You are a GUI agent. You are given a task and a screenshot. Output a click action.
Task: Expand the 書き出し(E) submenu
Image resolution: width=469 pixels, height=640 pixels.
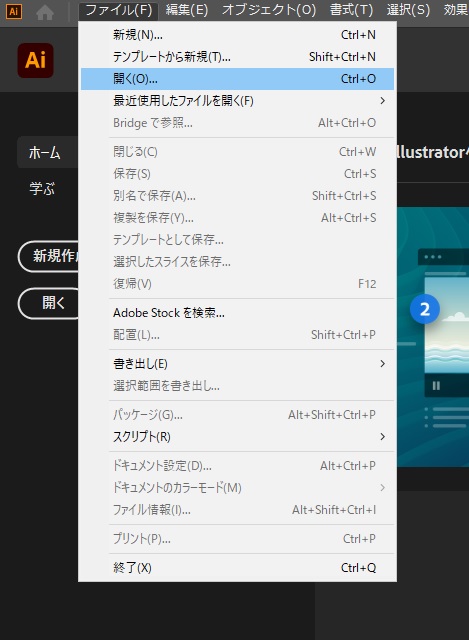click(237, 364)
